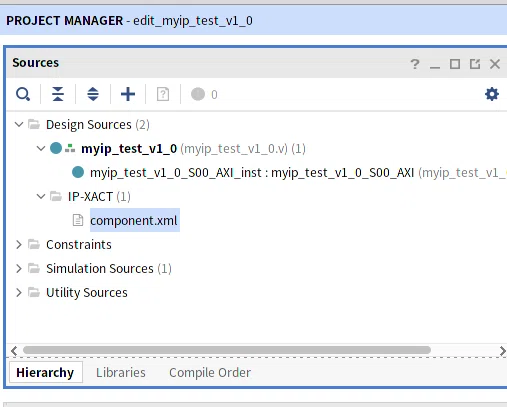Click the Design Sources folder icon
507x407 pixels.
34,124
